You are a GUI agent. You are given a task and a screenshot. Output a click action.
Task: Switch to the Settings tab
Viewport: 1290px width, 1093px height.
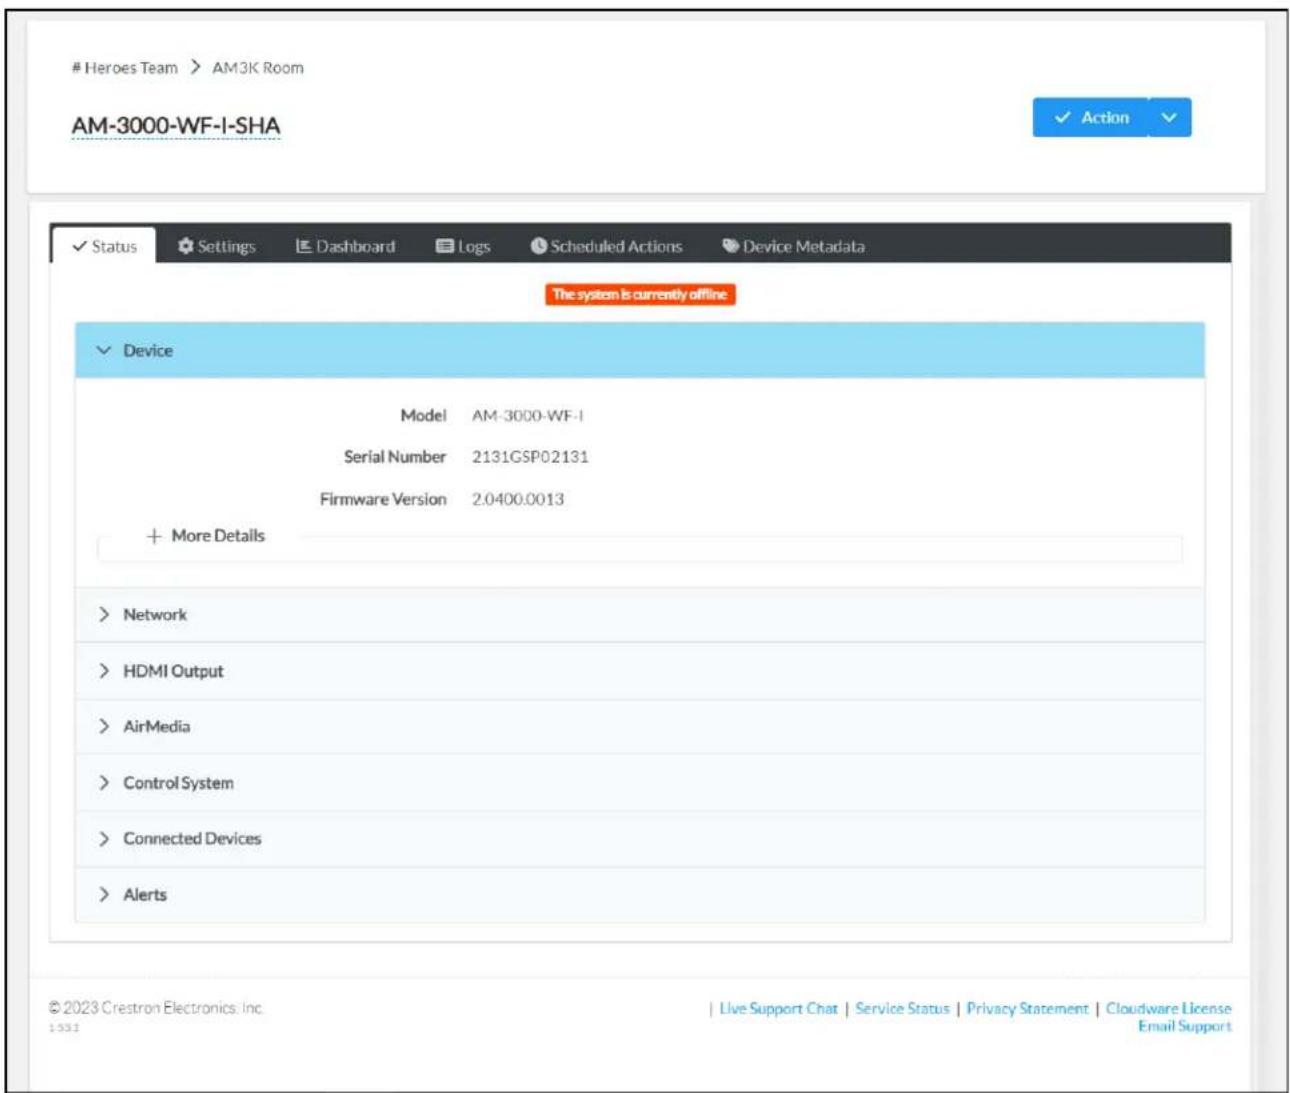click(x=217, y=246)
